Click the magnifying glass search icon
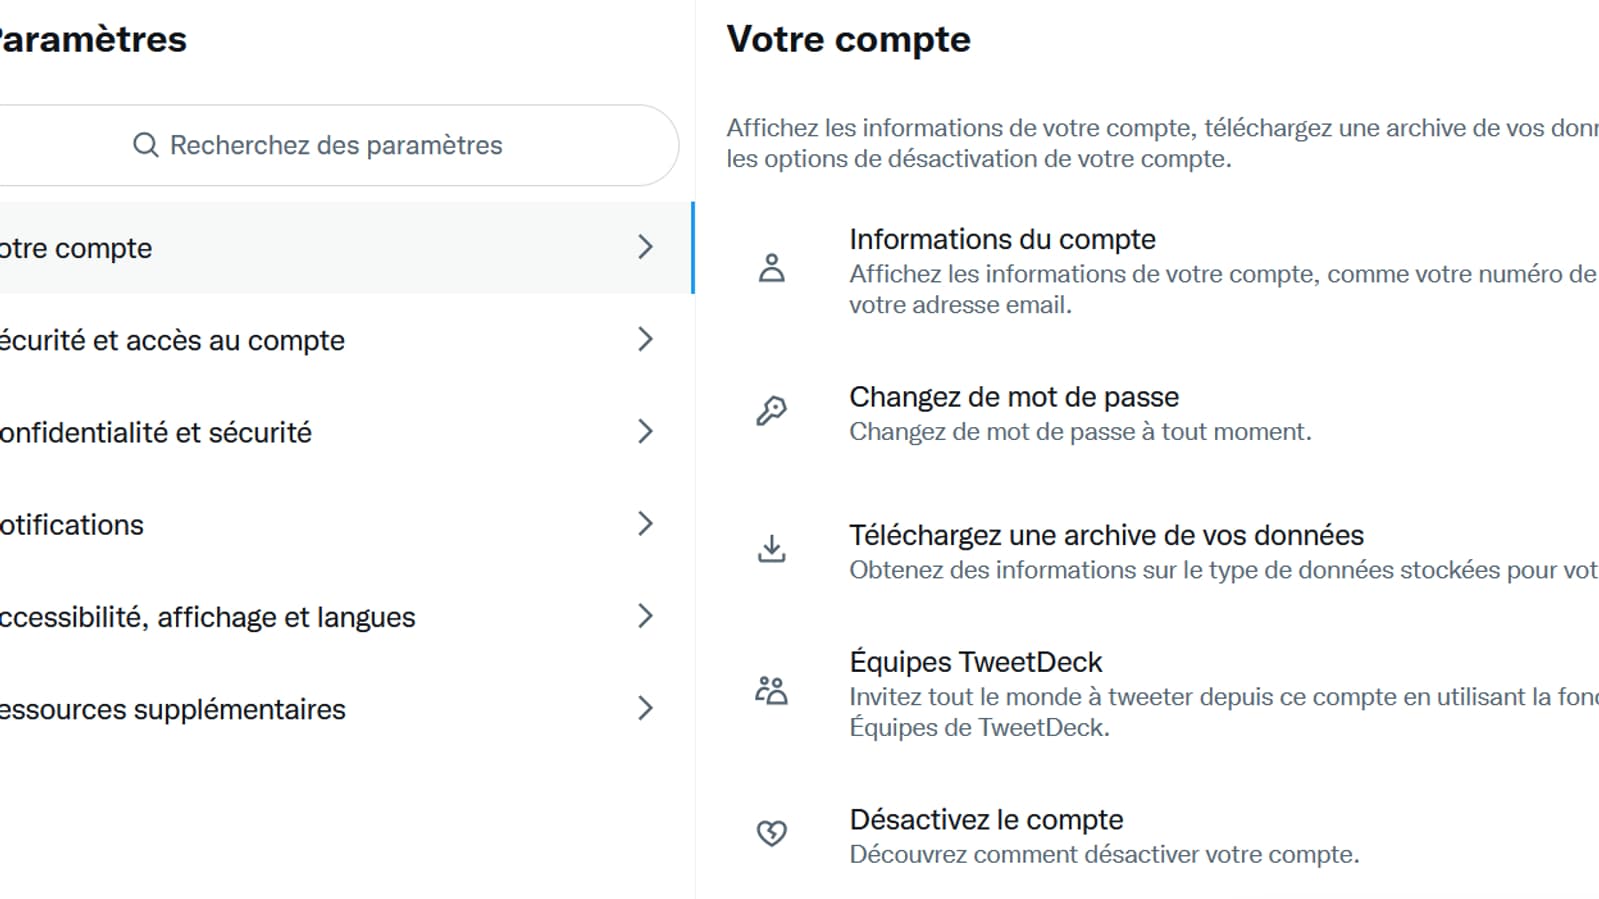1599x899 pixels. pos(146,145)
